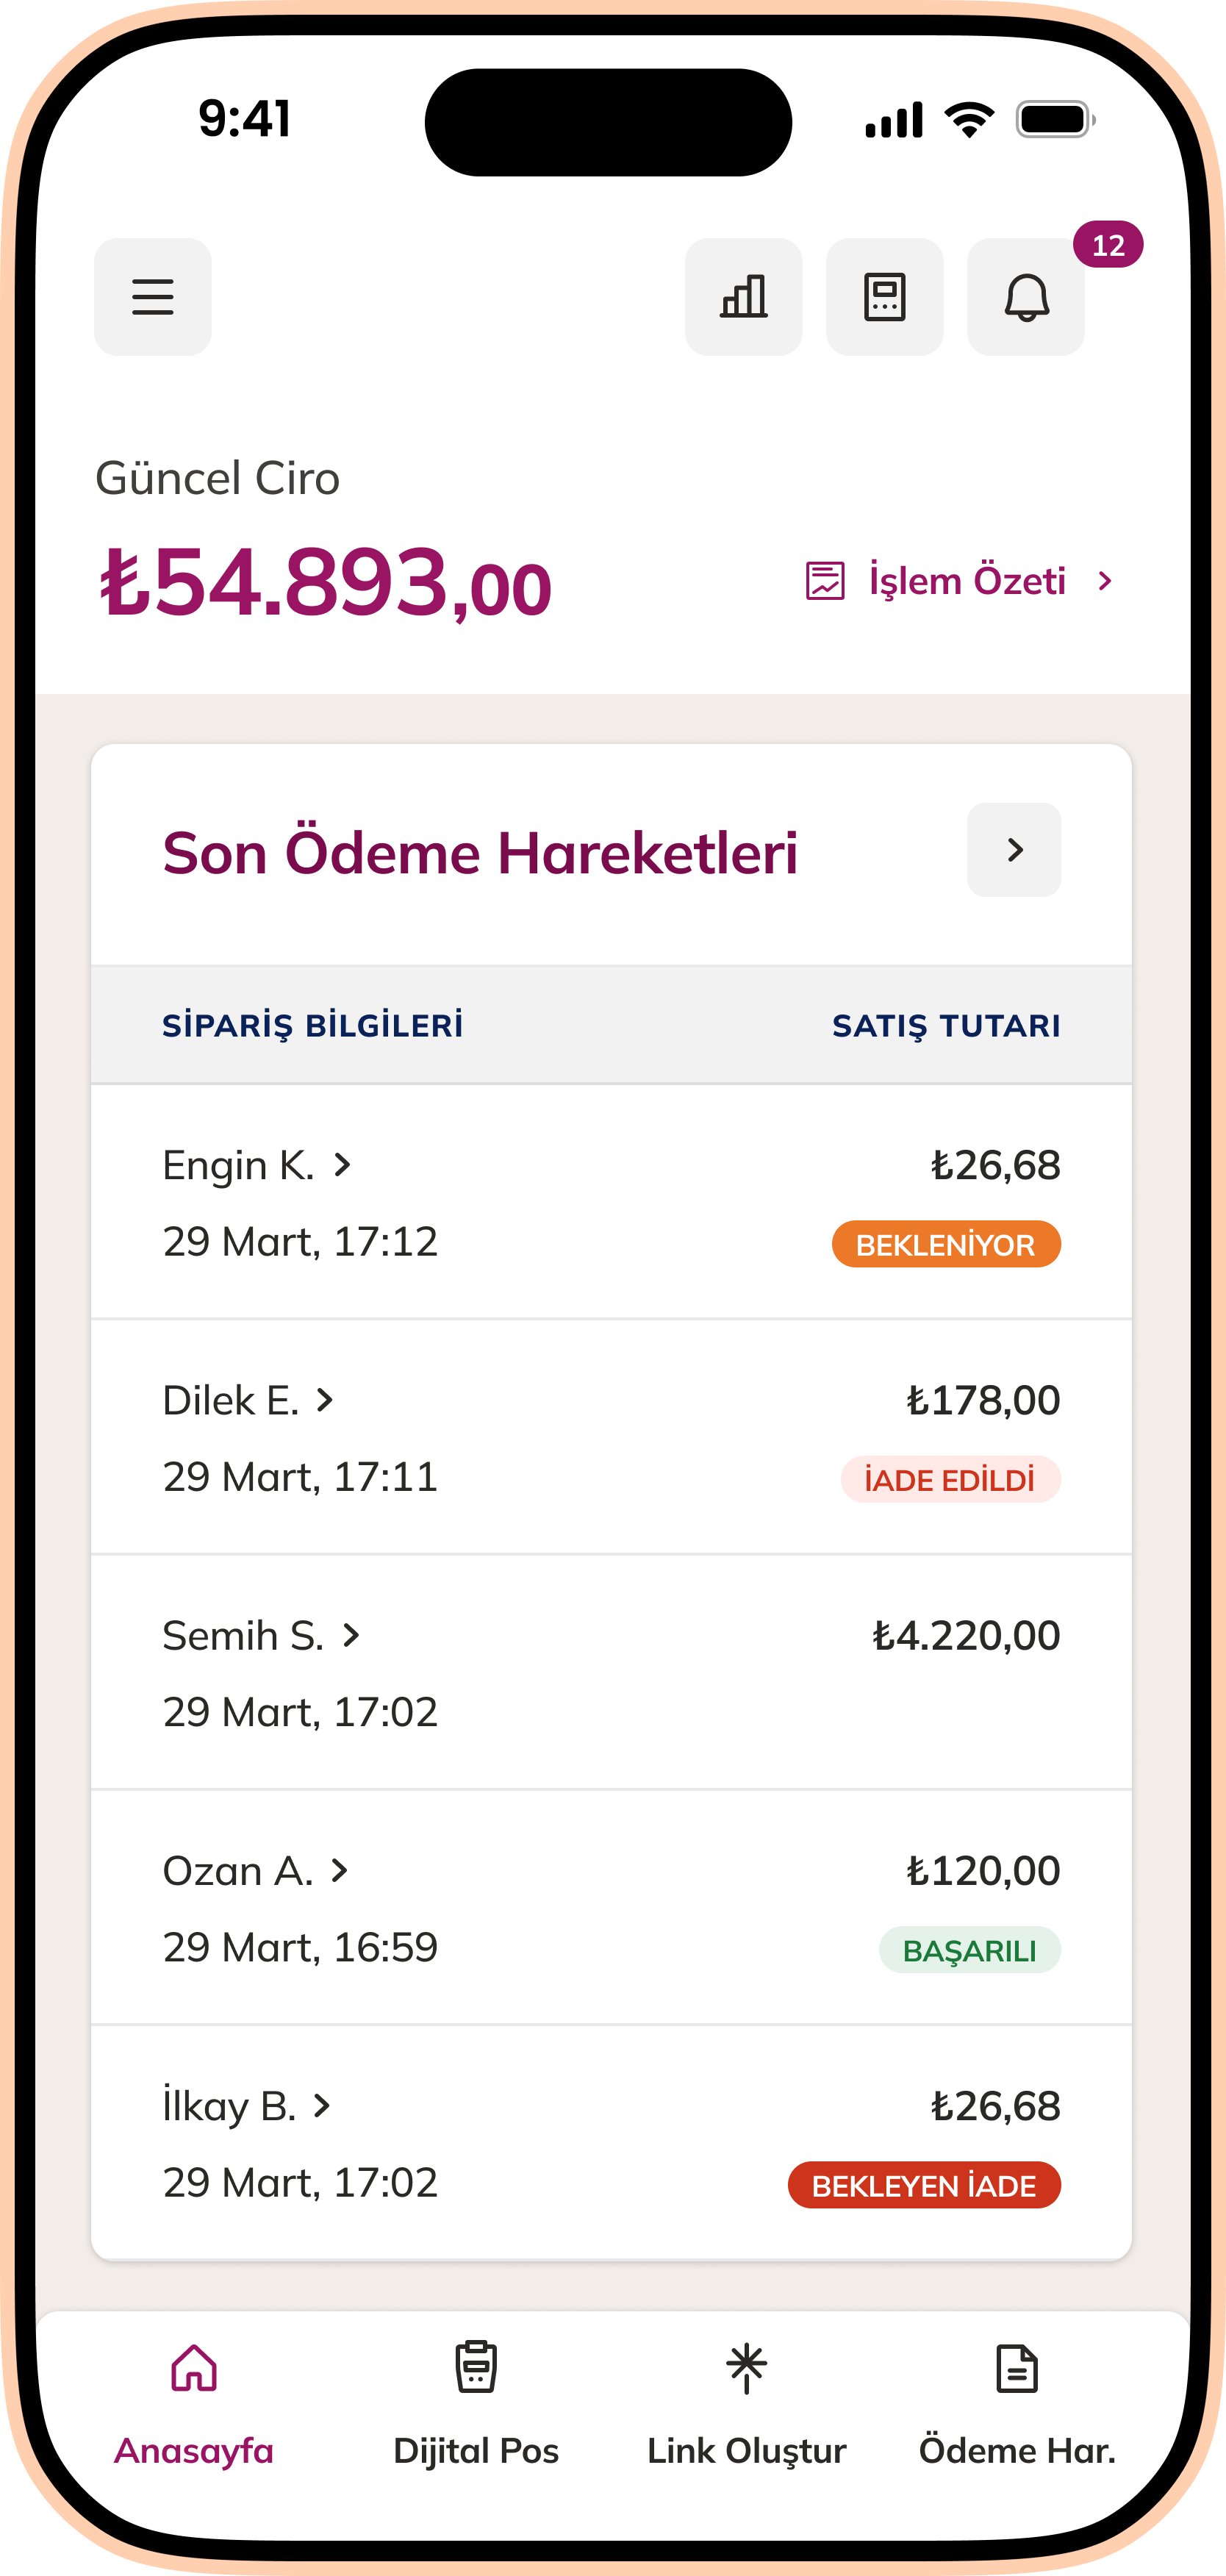Tap the BEKLEYEN İADE status badge
Viewport: 1226px width, 2576px height.
[x=924, y=2186]
